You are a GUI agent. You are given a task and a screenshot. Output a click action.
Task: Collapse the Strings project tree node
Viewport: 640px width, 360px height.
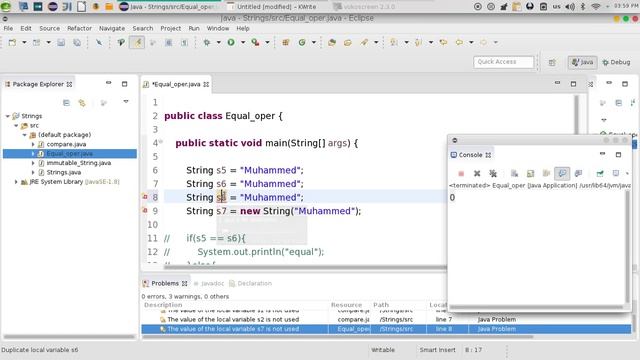(x=7, y=116)
